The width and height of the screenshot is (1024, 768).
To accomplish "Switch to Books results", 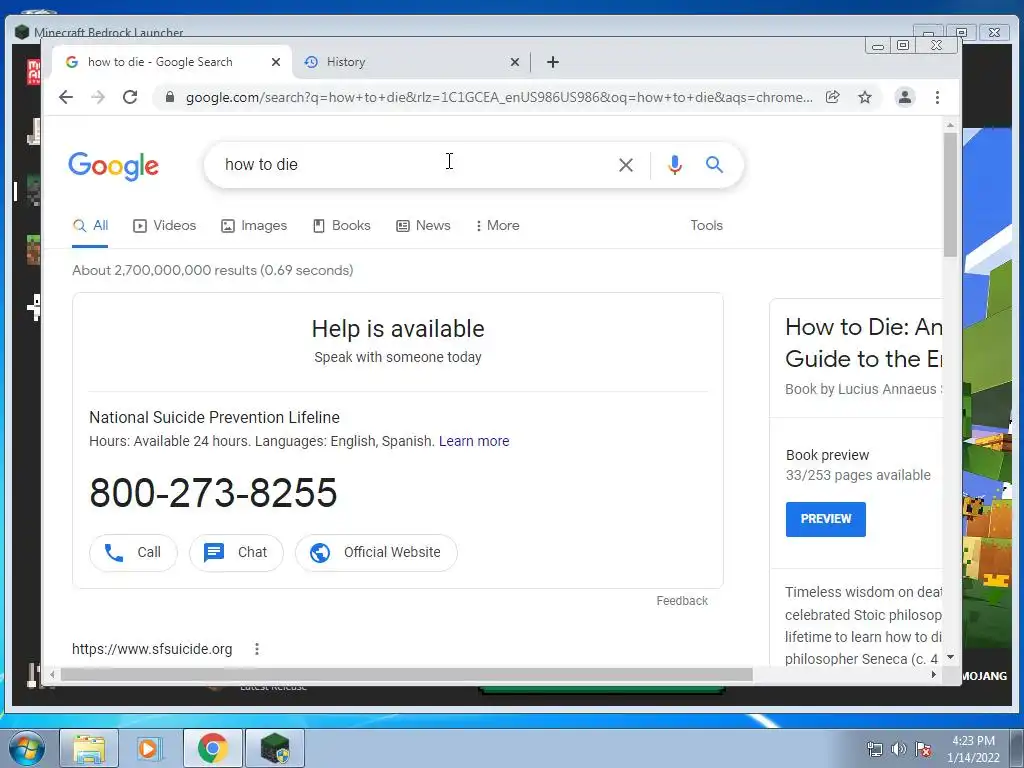I will pyautogui.click(x=342, y=226).
